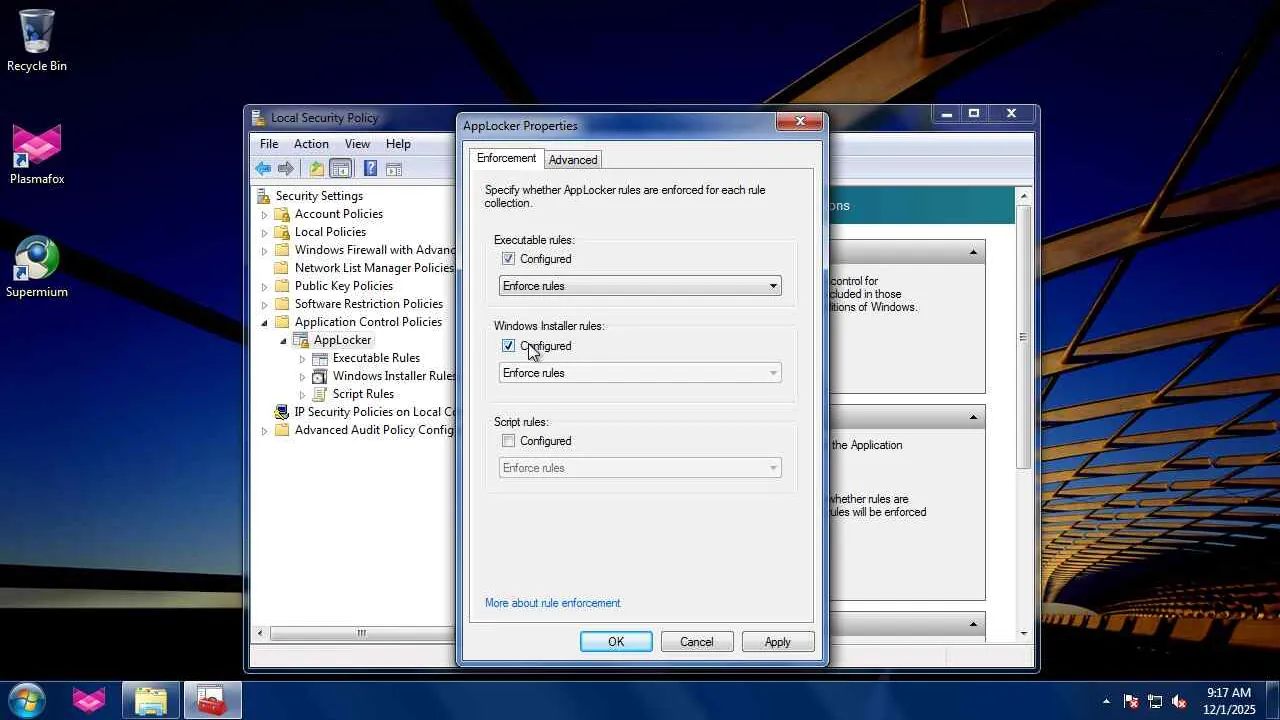Image resolution: width=1280 pixels, height=720 pixels.
Task: Expand the Advanced Audit Policy Configuration node
Action: click(x=265, y=431)
